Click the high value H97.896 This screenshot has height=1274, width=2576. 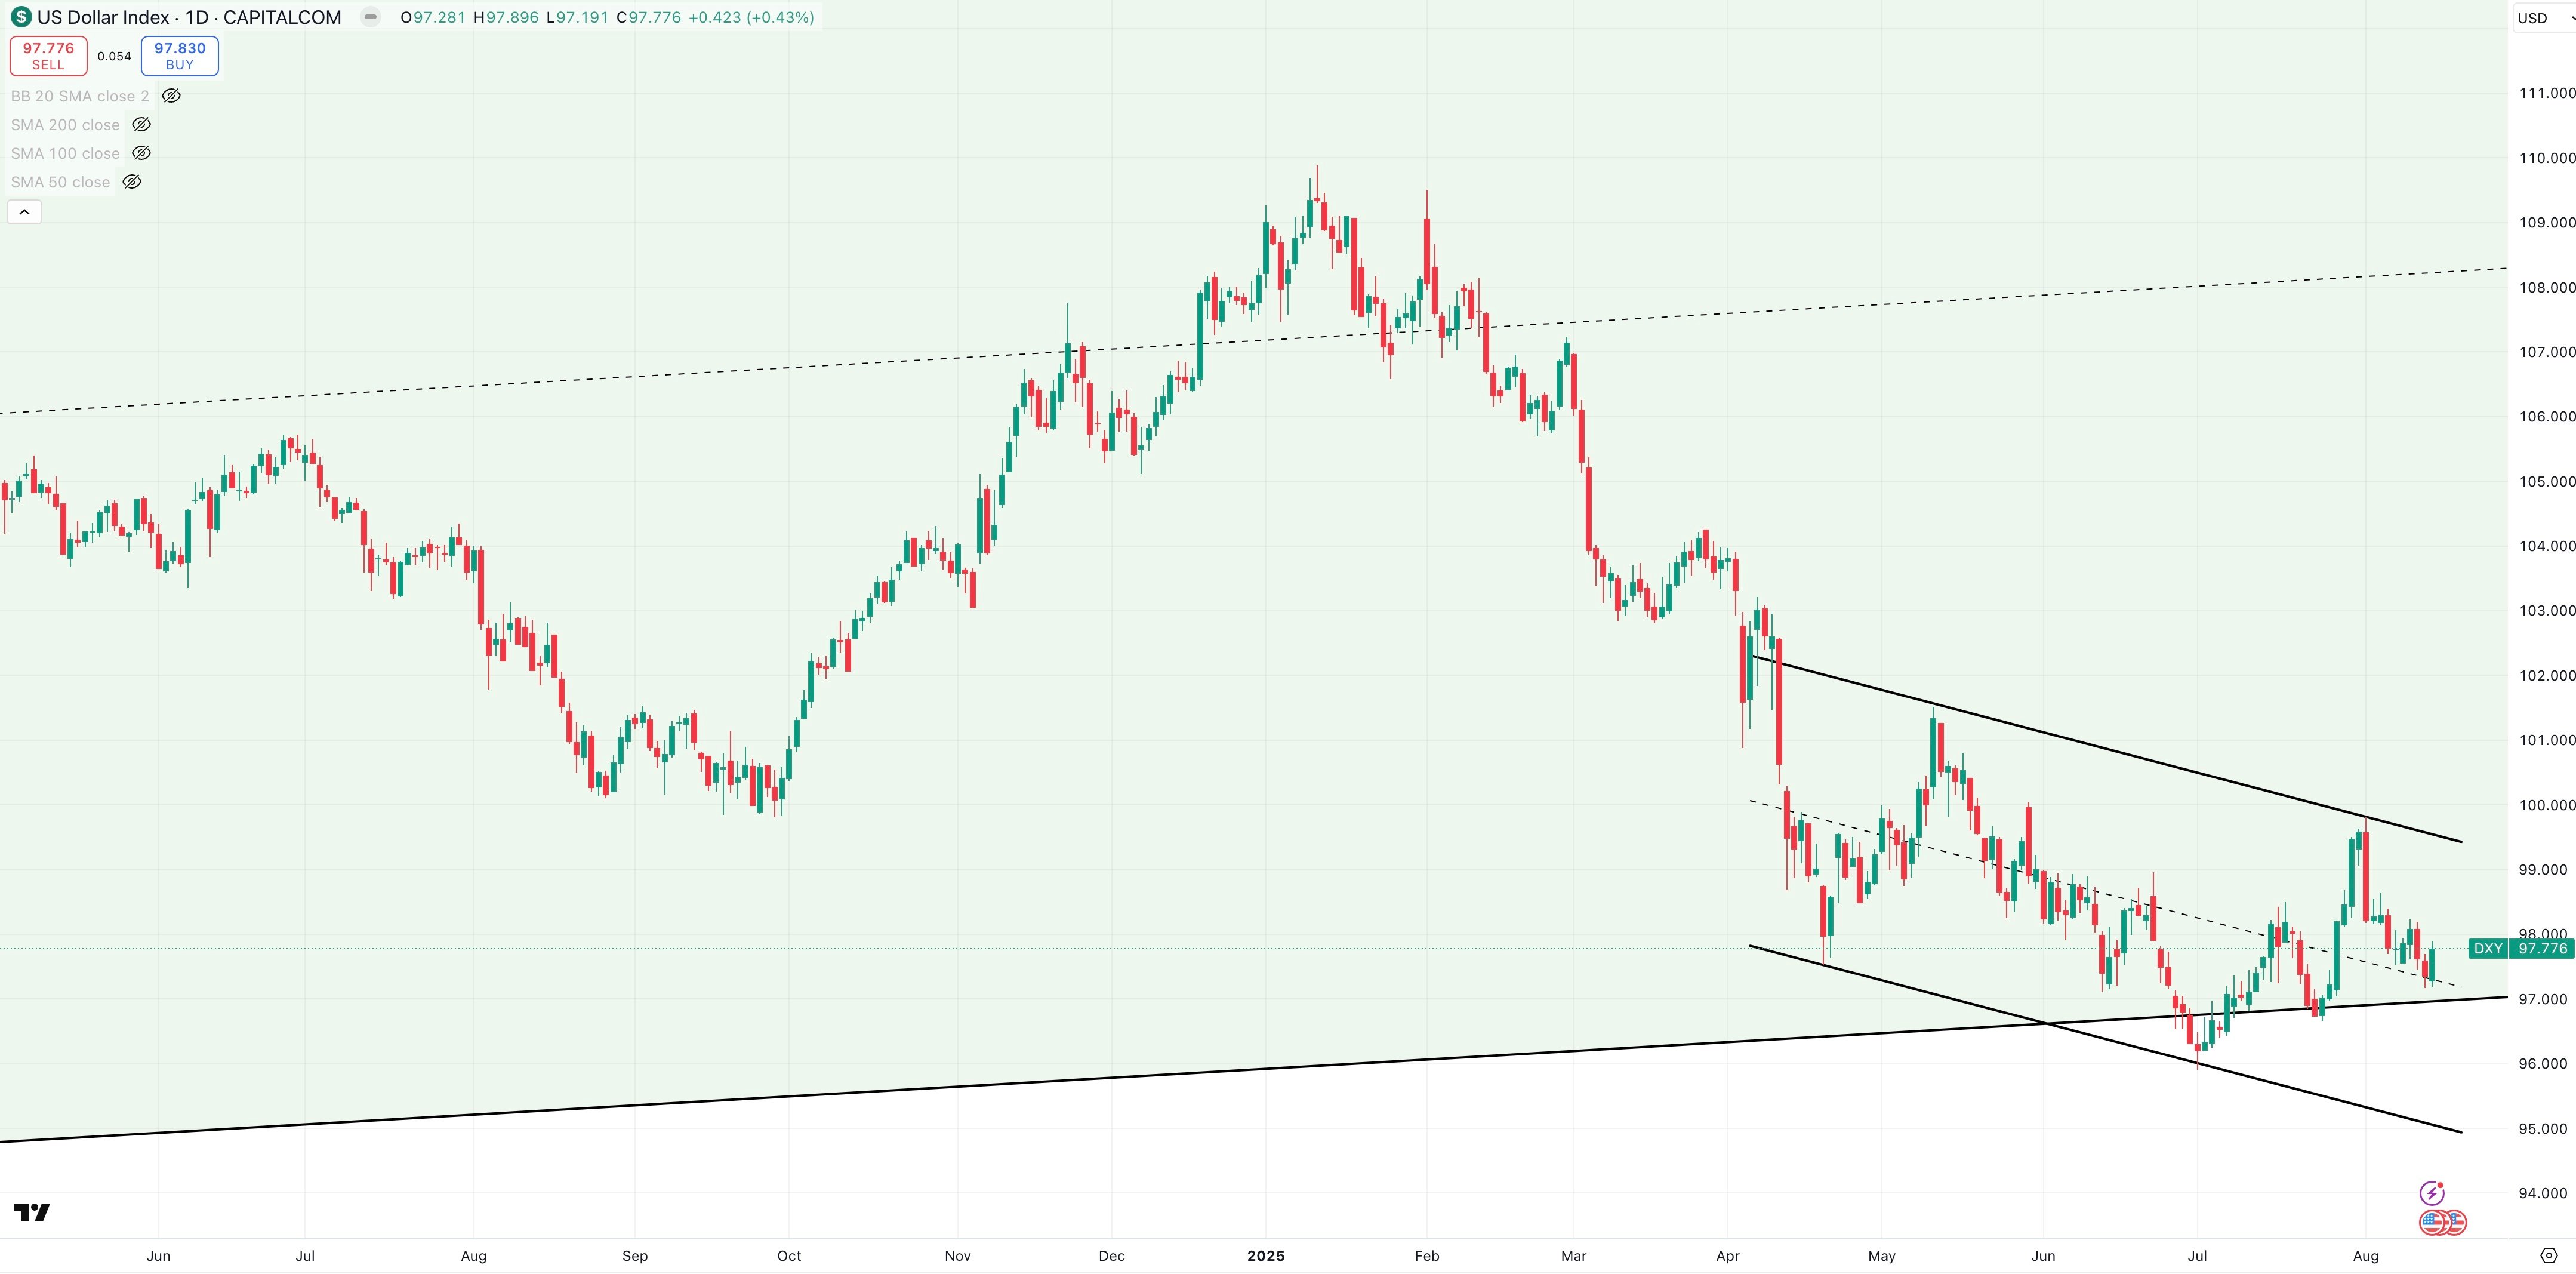click(506, 17)
